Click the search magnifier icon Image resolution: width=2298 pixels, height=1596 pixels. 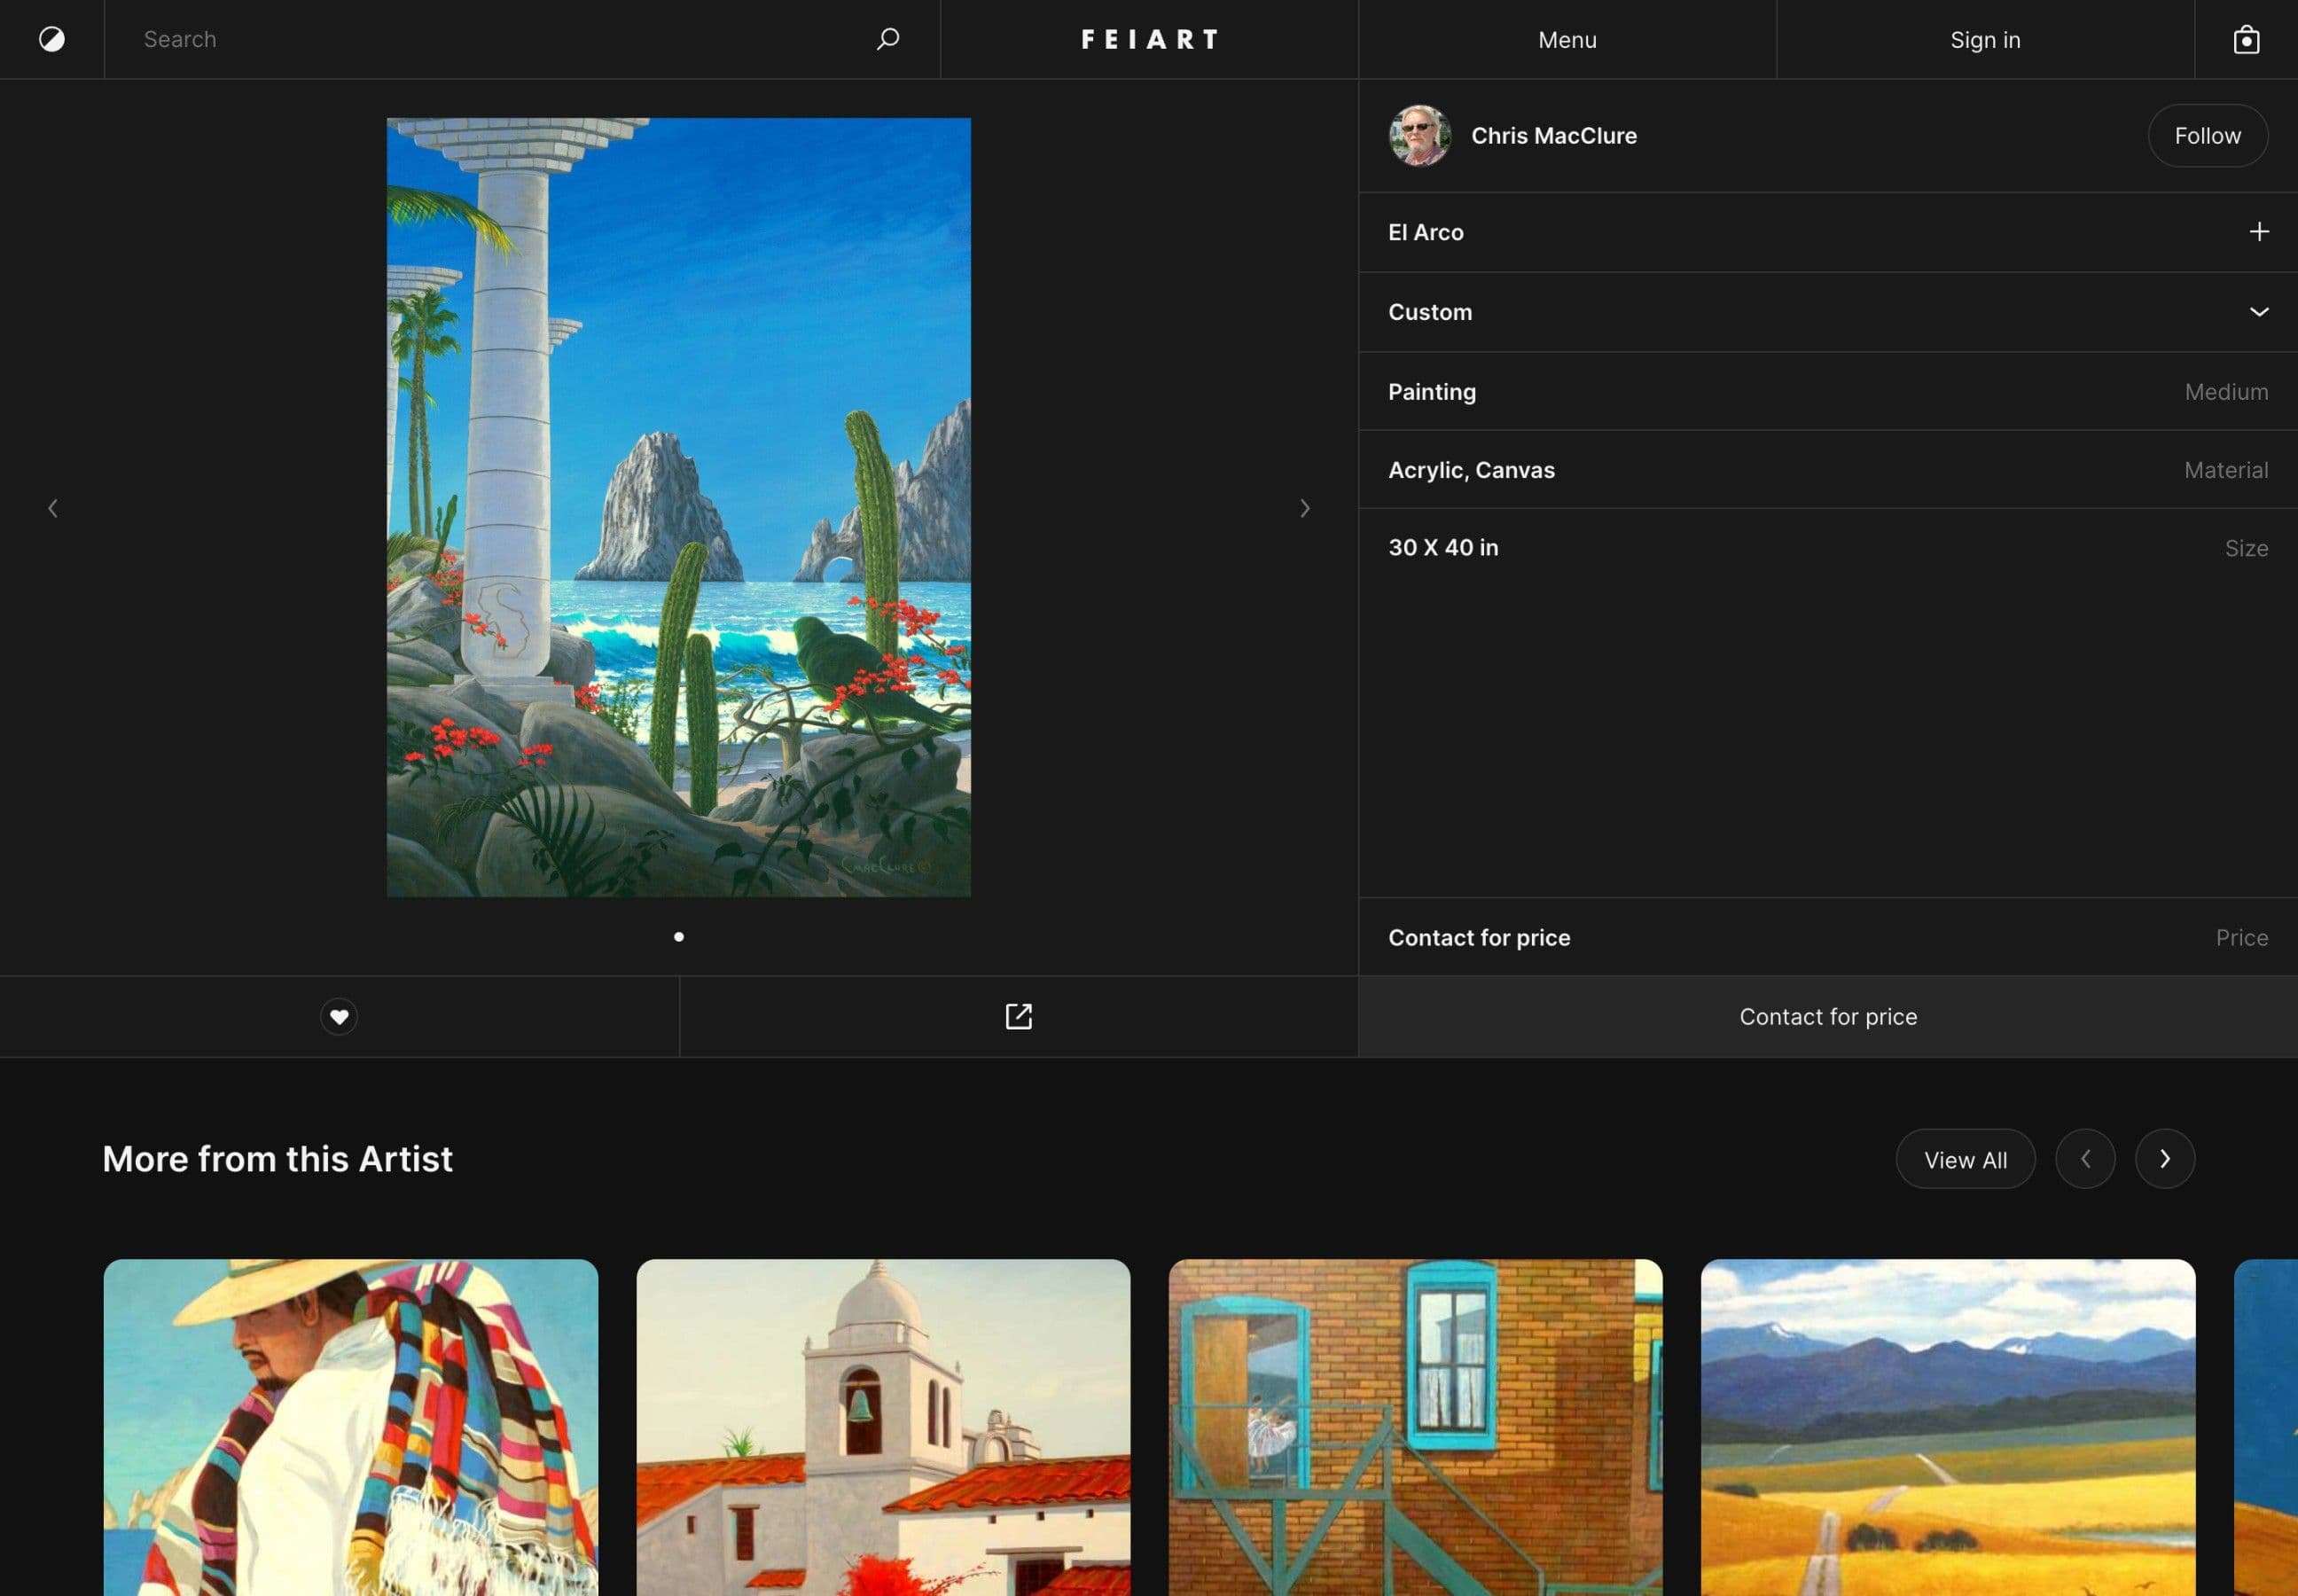coord(887,39)
